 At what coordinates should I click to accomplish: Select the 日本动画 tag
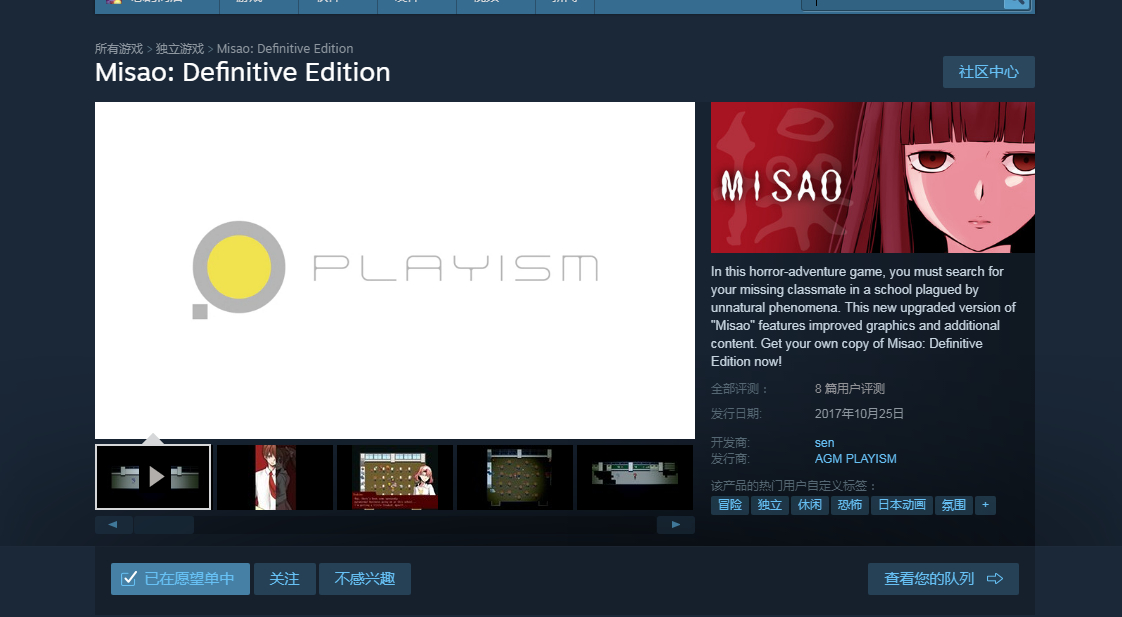[x=902, y=505]
